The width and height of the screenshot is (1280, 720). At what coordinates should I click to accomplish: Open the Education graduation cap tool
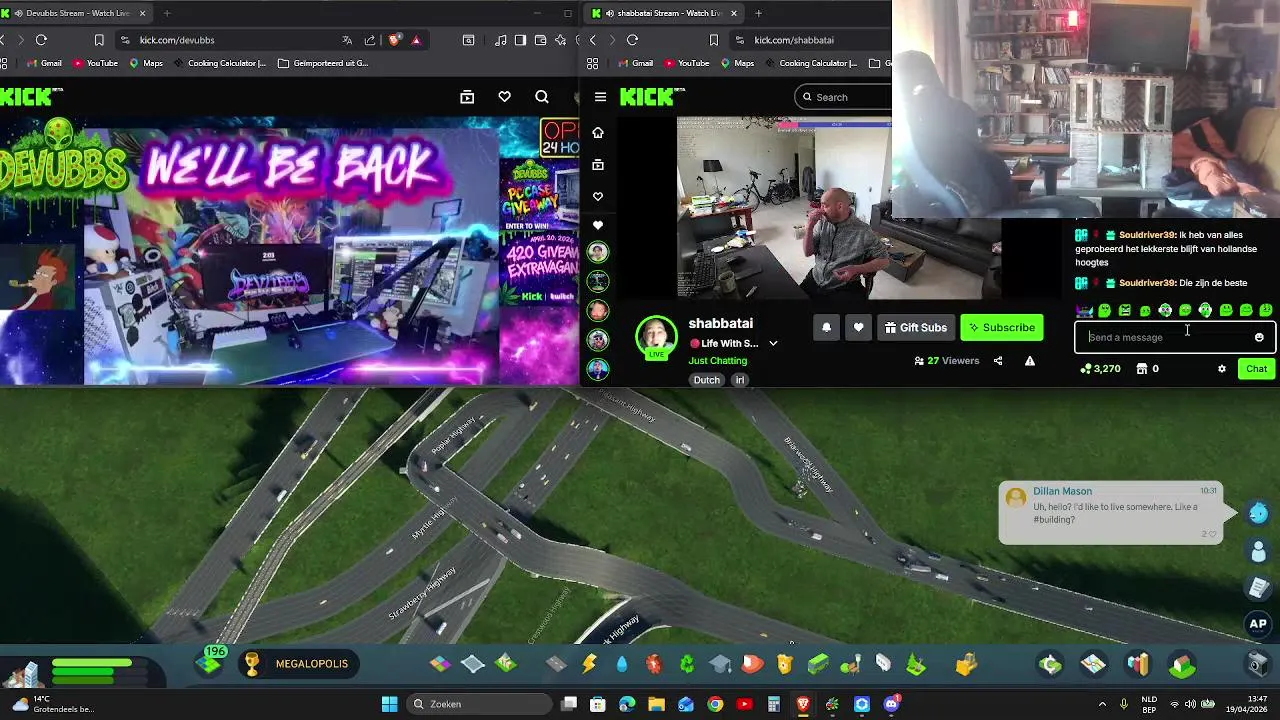pos(720,664)
